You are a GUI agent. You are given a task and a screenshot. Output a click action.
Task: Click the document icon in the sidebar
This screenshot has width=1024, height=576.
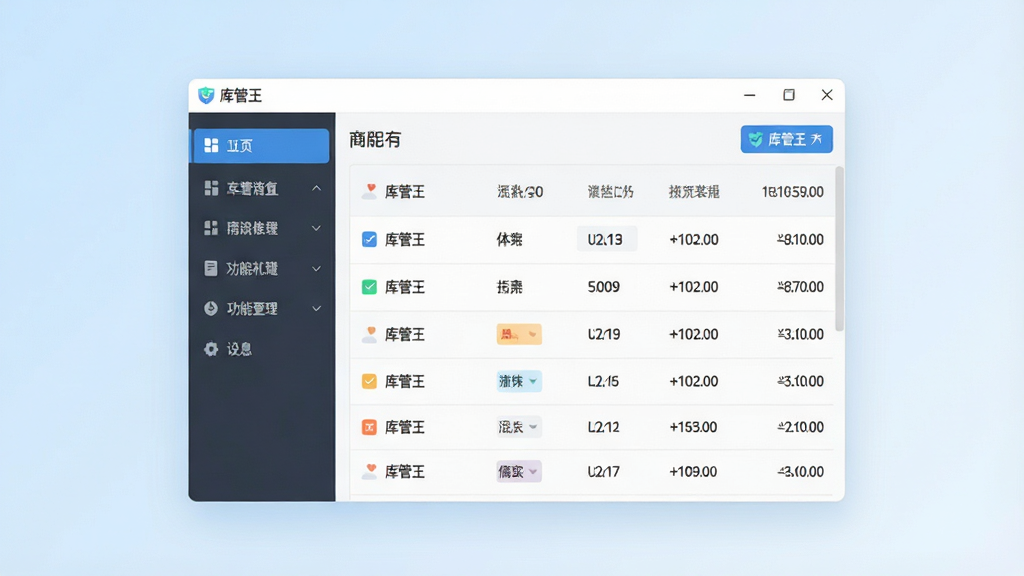pyautogui.click(x=210, y=268)
